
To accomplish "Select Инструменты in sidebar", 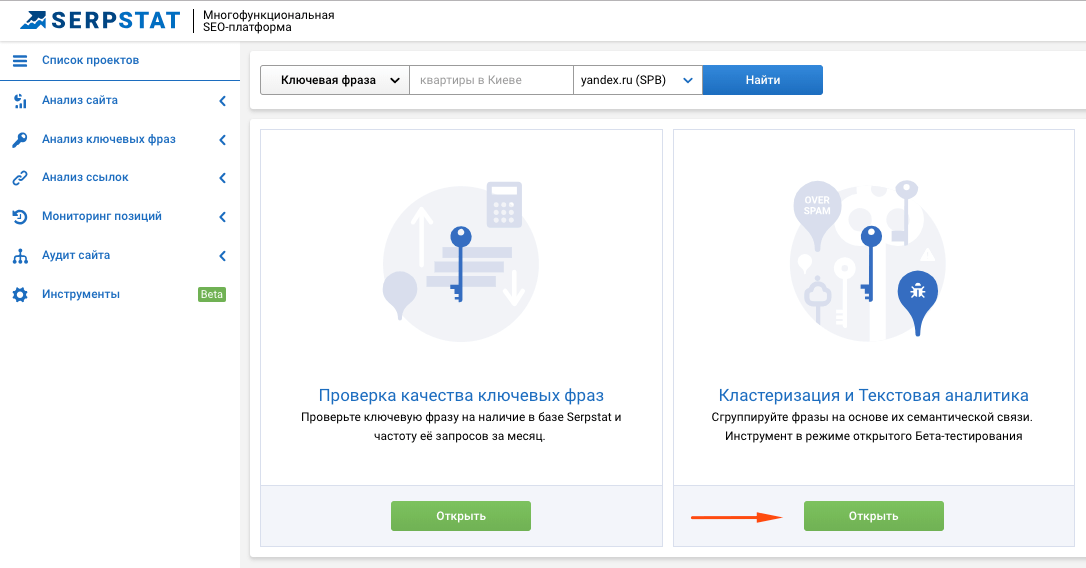I will (81, 294).
